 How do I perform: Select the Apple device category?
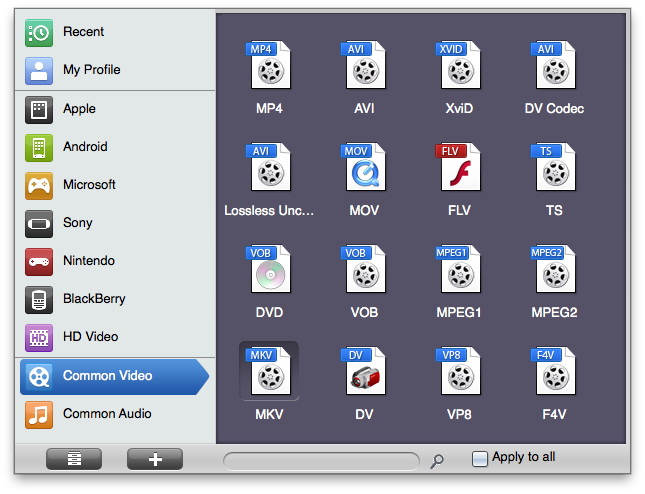click(x=79, y=109)
